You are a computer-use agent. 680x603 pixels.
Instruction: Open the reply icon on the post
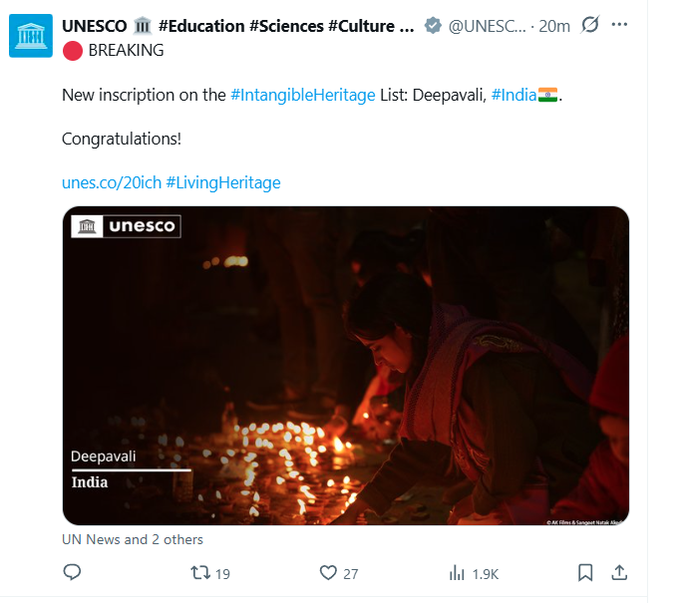pyautogui.click(x=72, y=573)
